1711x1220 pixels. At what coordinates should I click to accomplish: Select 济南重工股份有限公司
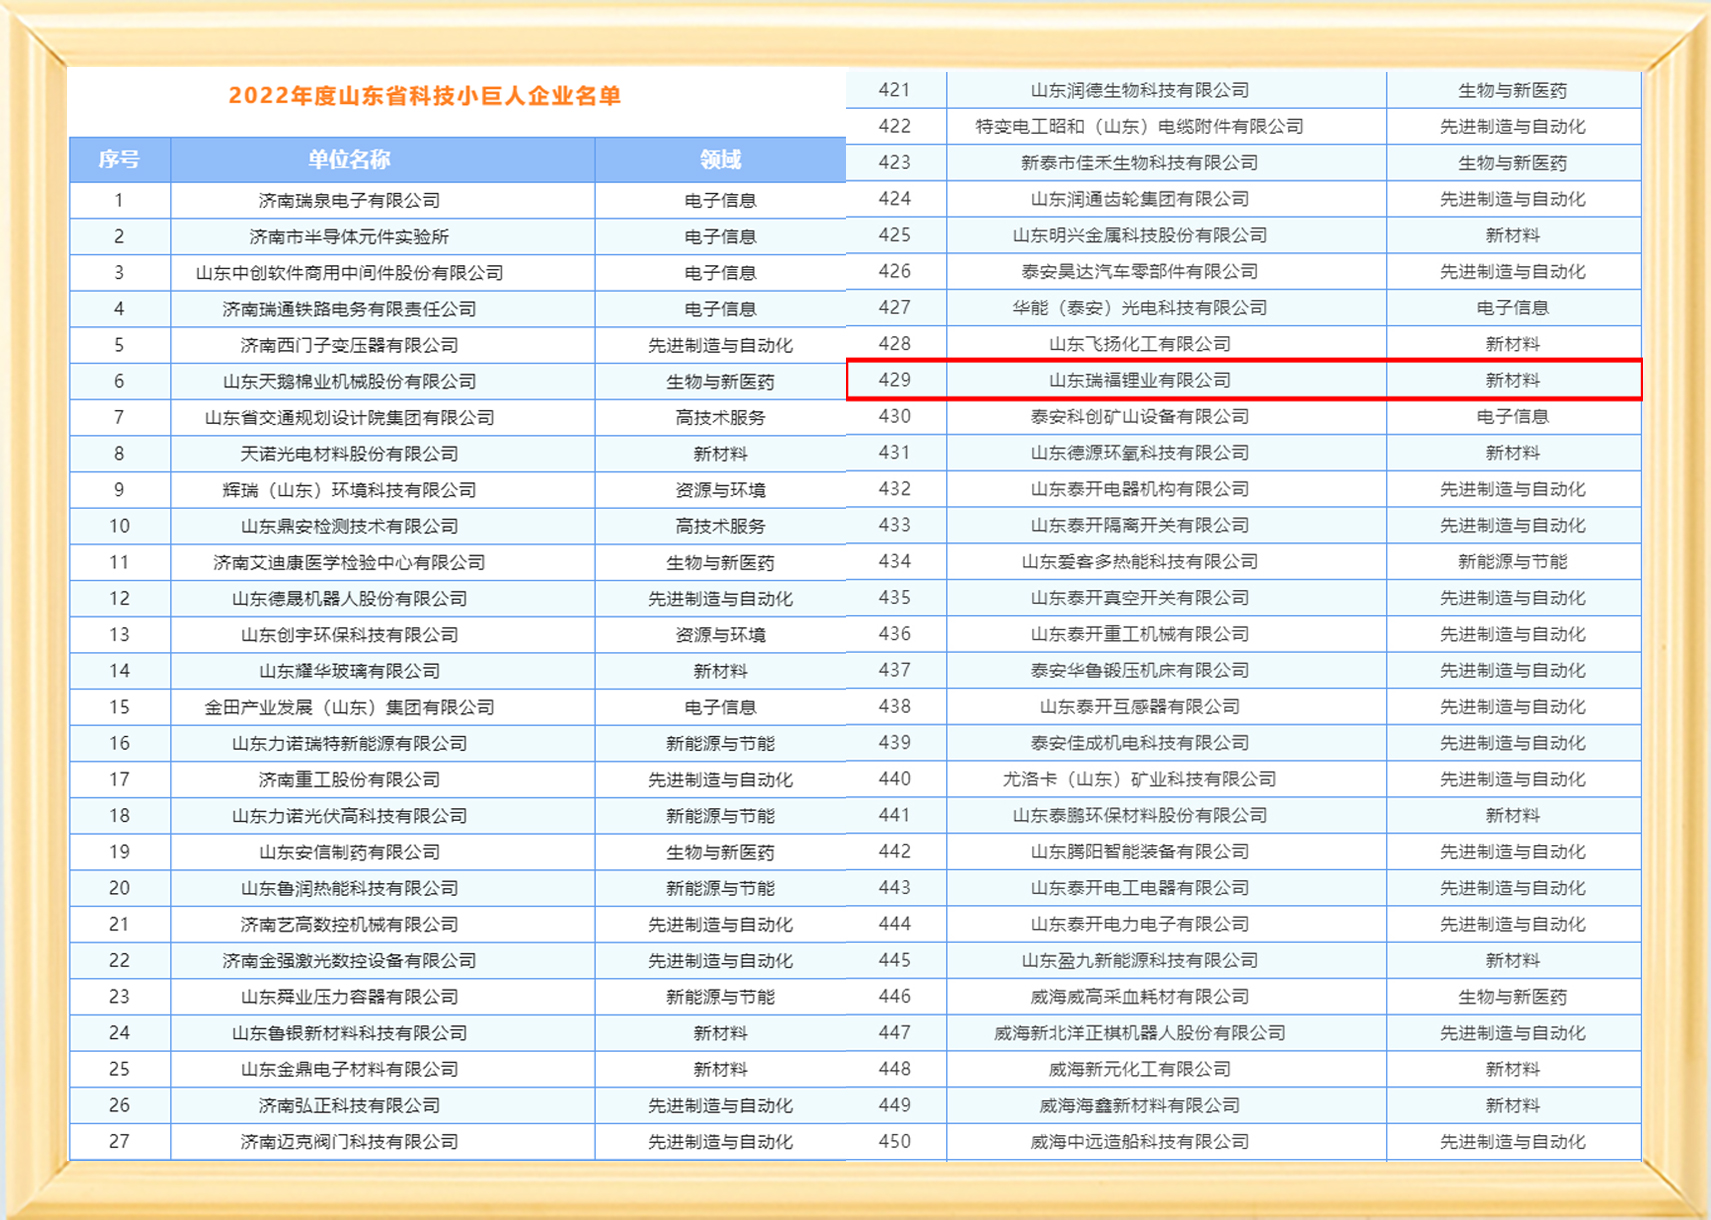[349, 779]
